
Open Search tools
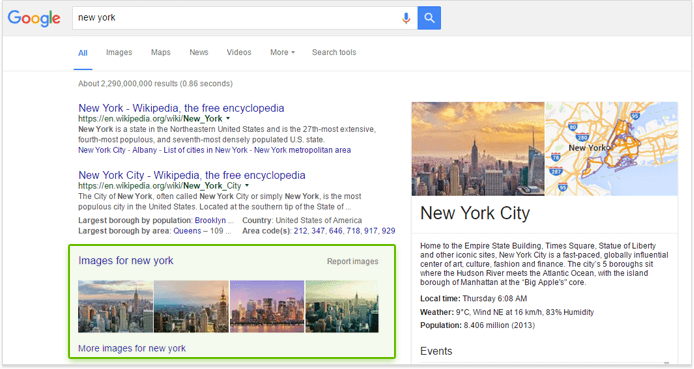pyautogui.click(x=334, y=52)
